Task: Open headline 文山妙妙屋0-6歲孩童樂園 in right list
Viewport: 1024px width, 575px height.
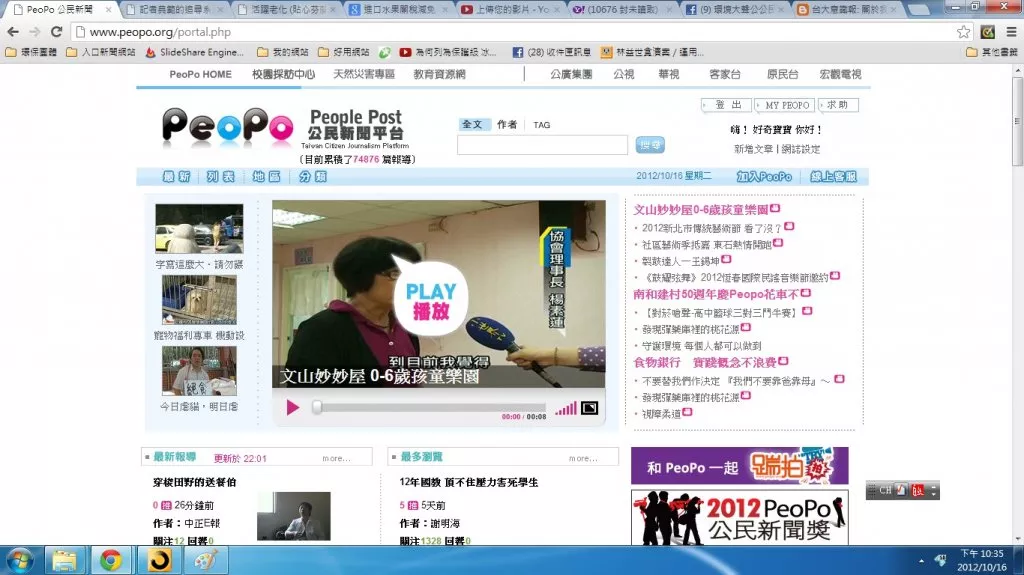Action: [x=700, y=210]
